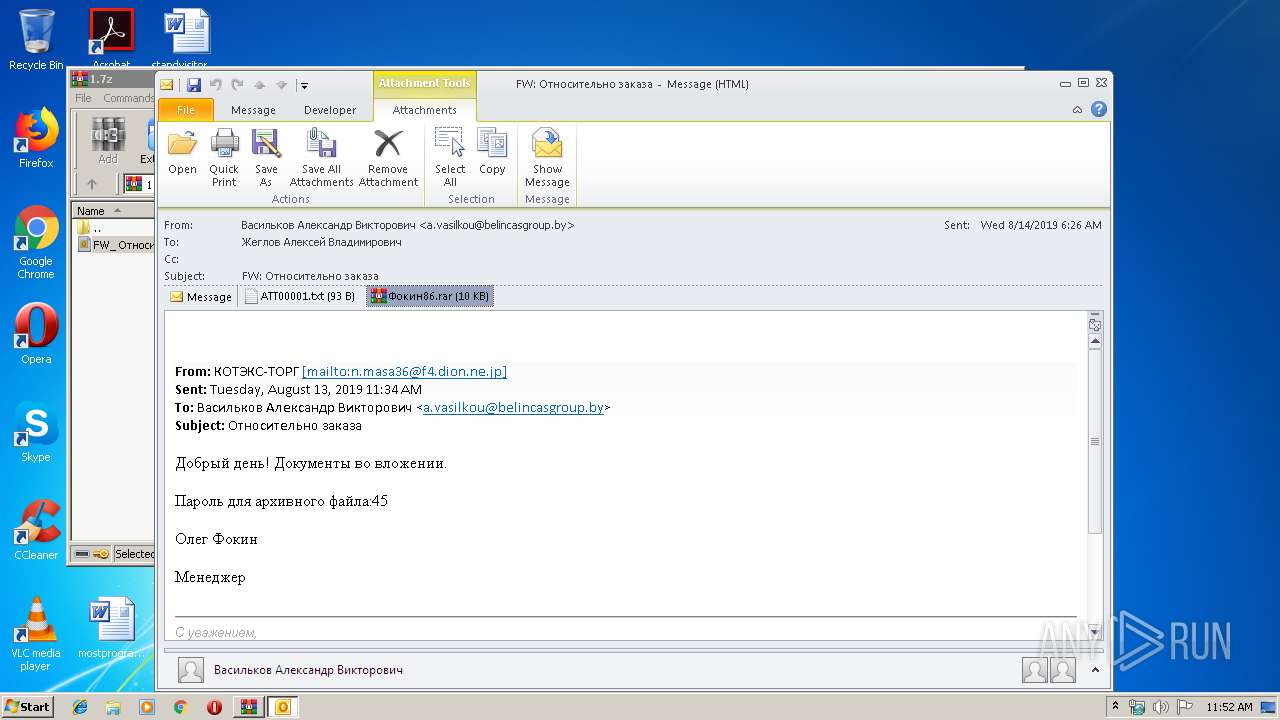Viewport: 1280px width, 720px height.
Task: Click the message body vertical scrollbar thumb
Action: tap(1095, 441)
